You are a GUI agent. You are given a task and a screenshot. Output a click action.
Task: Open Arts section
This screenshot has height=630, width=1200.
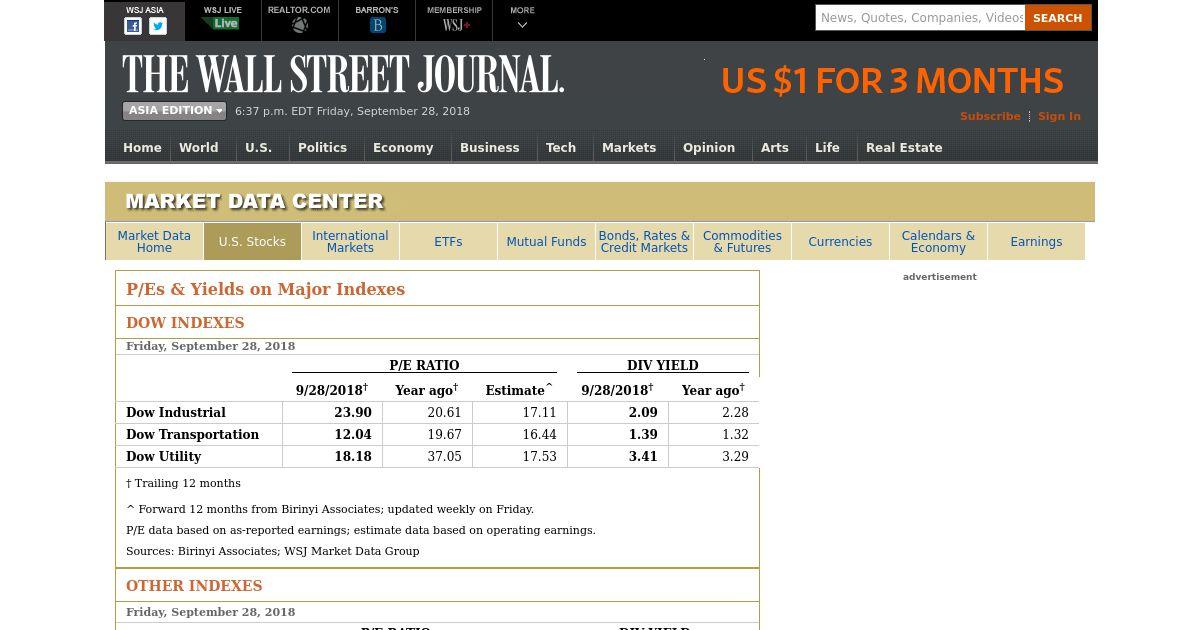[x=774, y=147]
